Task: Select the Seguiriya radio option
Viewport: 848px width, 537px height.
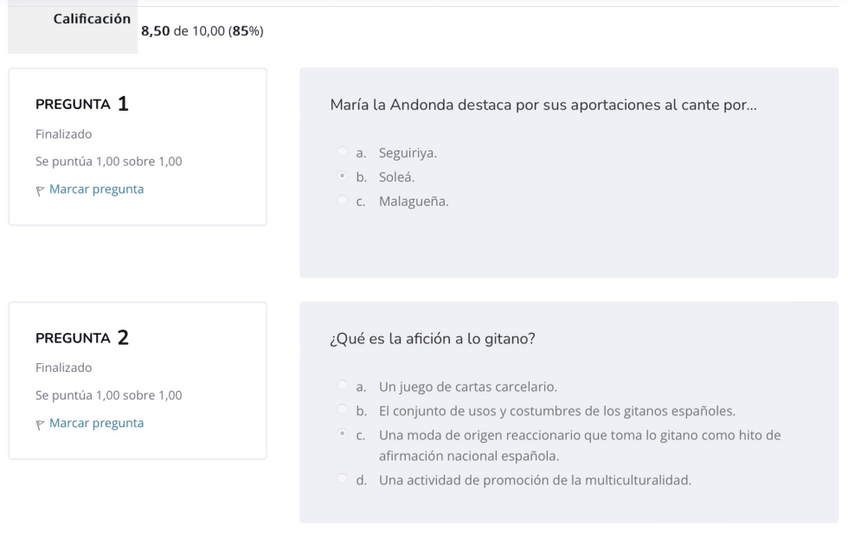Action: (x=342, y=153)
